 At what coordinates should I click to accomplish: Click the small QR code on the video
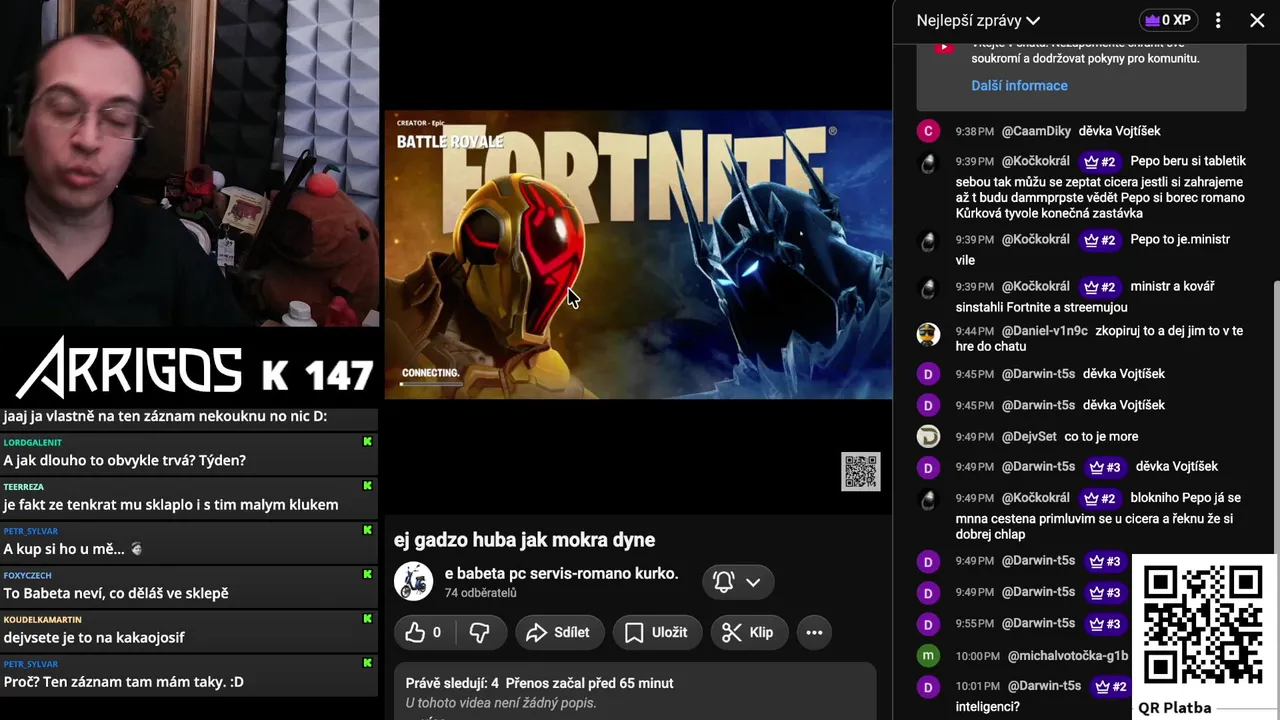tap(860, 472)
